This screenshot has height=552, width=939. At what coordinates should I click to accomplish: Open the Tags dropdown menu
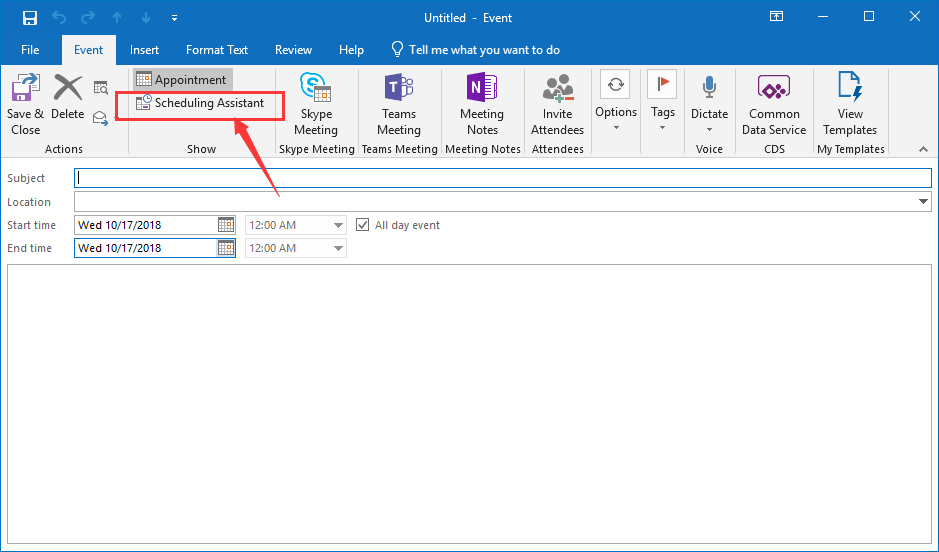(x=662, y=112)
